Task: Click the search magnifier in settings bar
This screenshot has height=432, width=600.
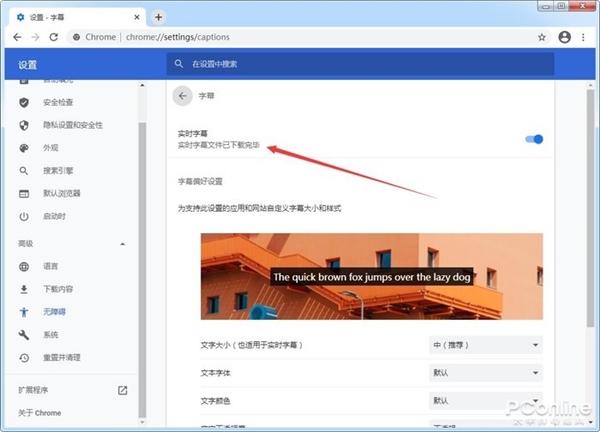Action: tap(179, 64)
